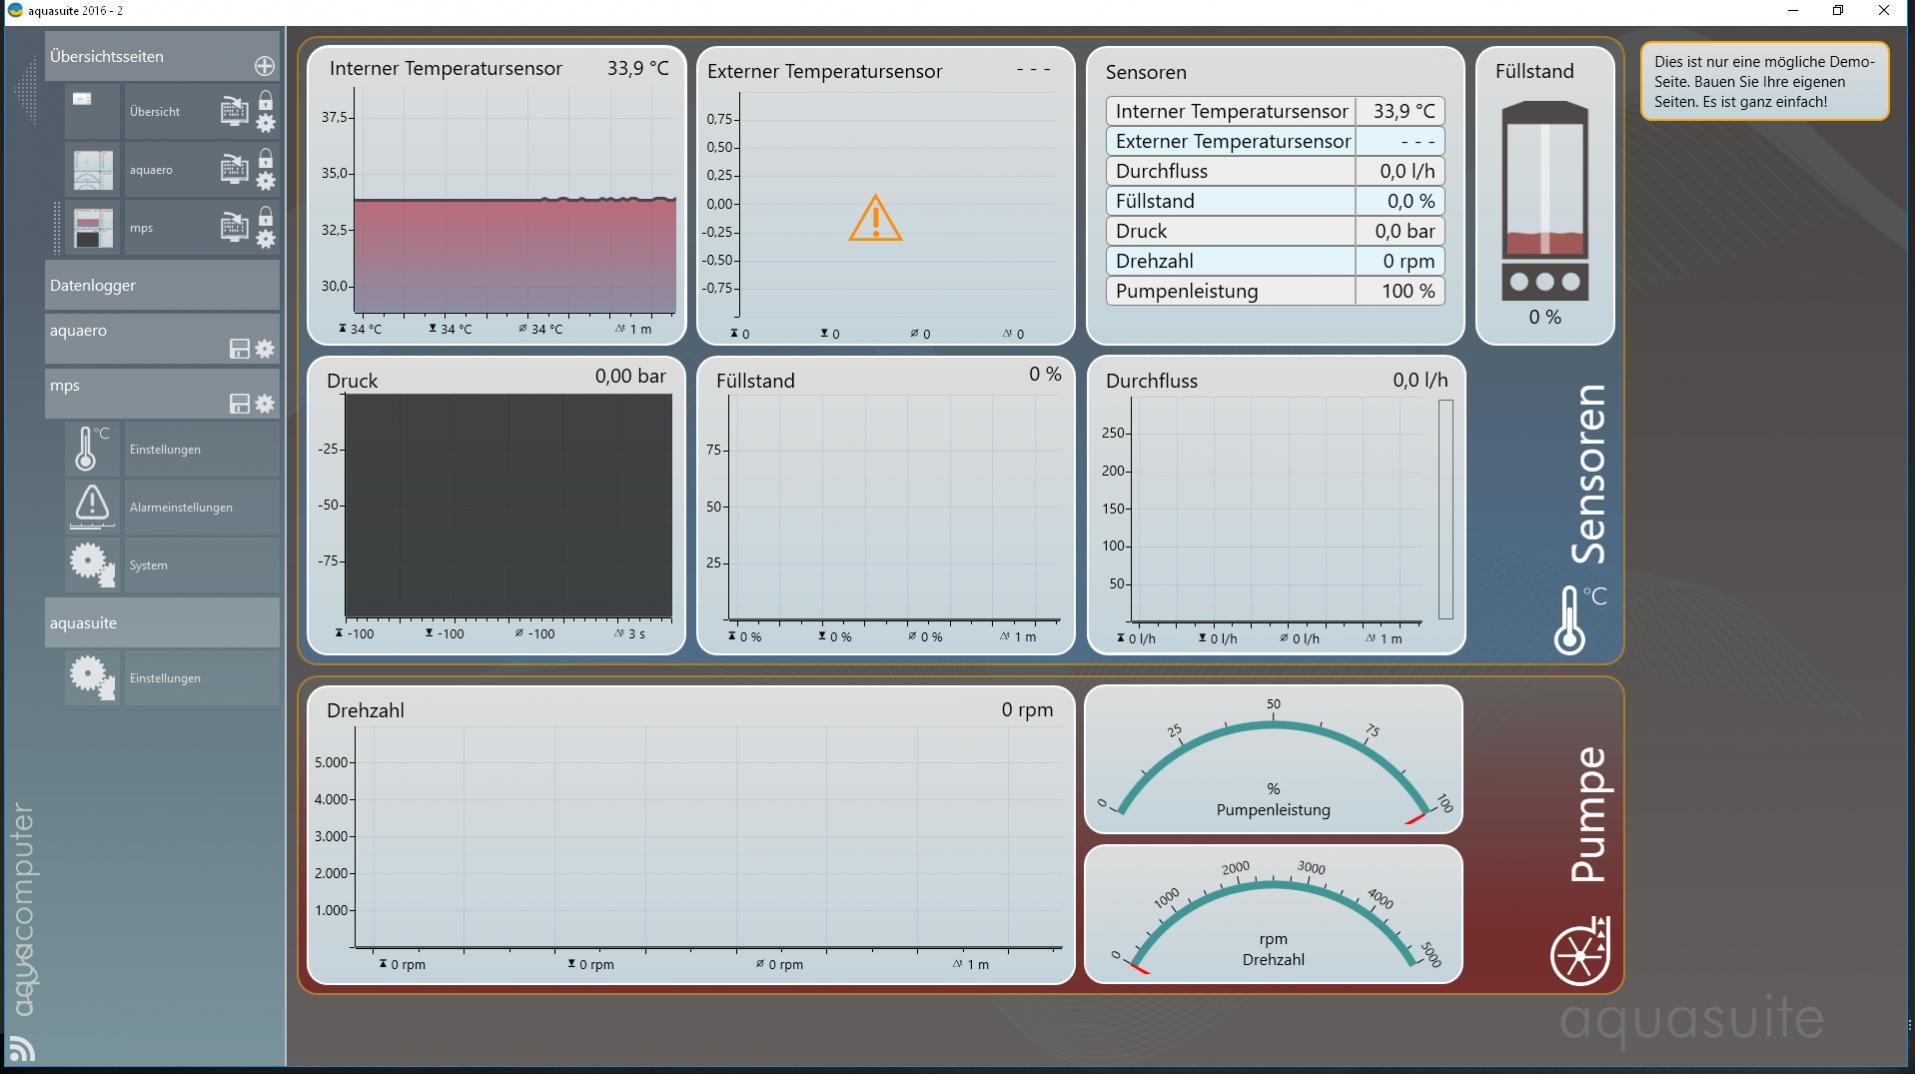The width and height of the screenshot is (1915, 1074).
Task: Select the 'Externer Temperatursensor' row in the Sensoren table
Action: 1275,141
